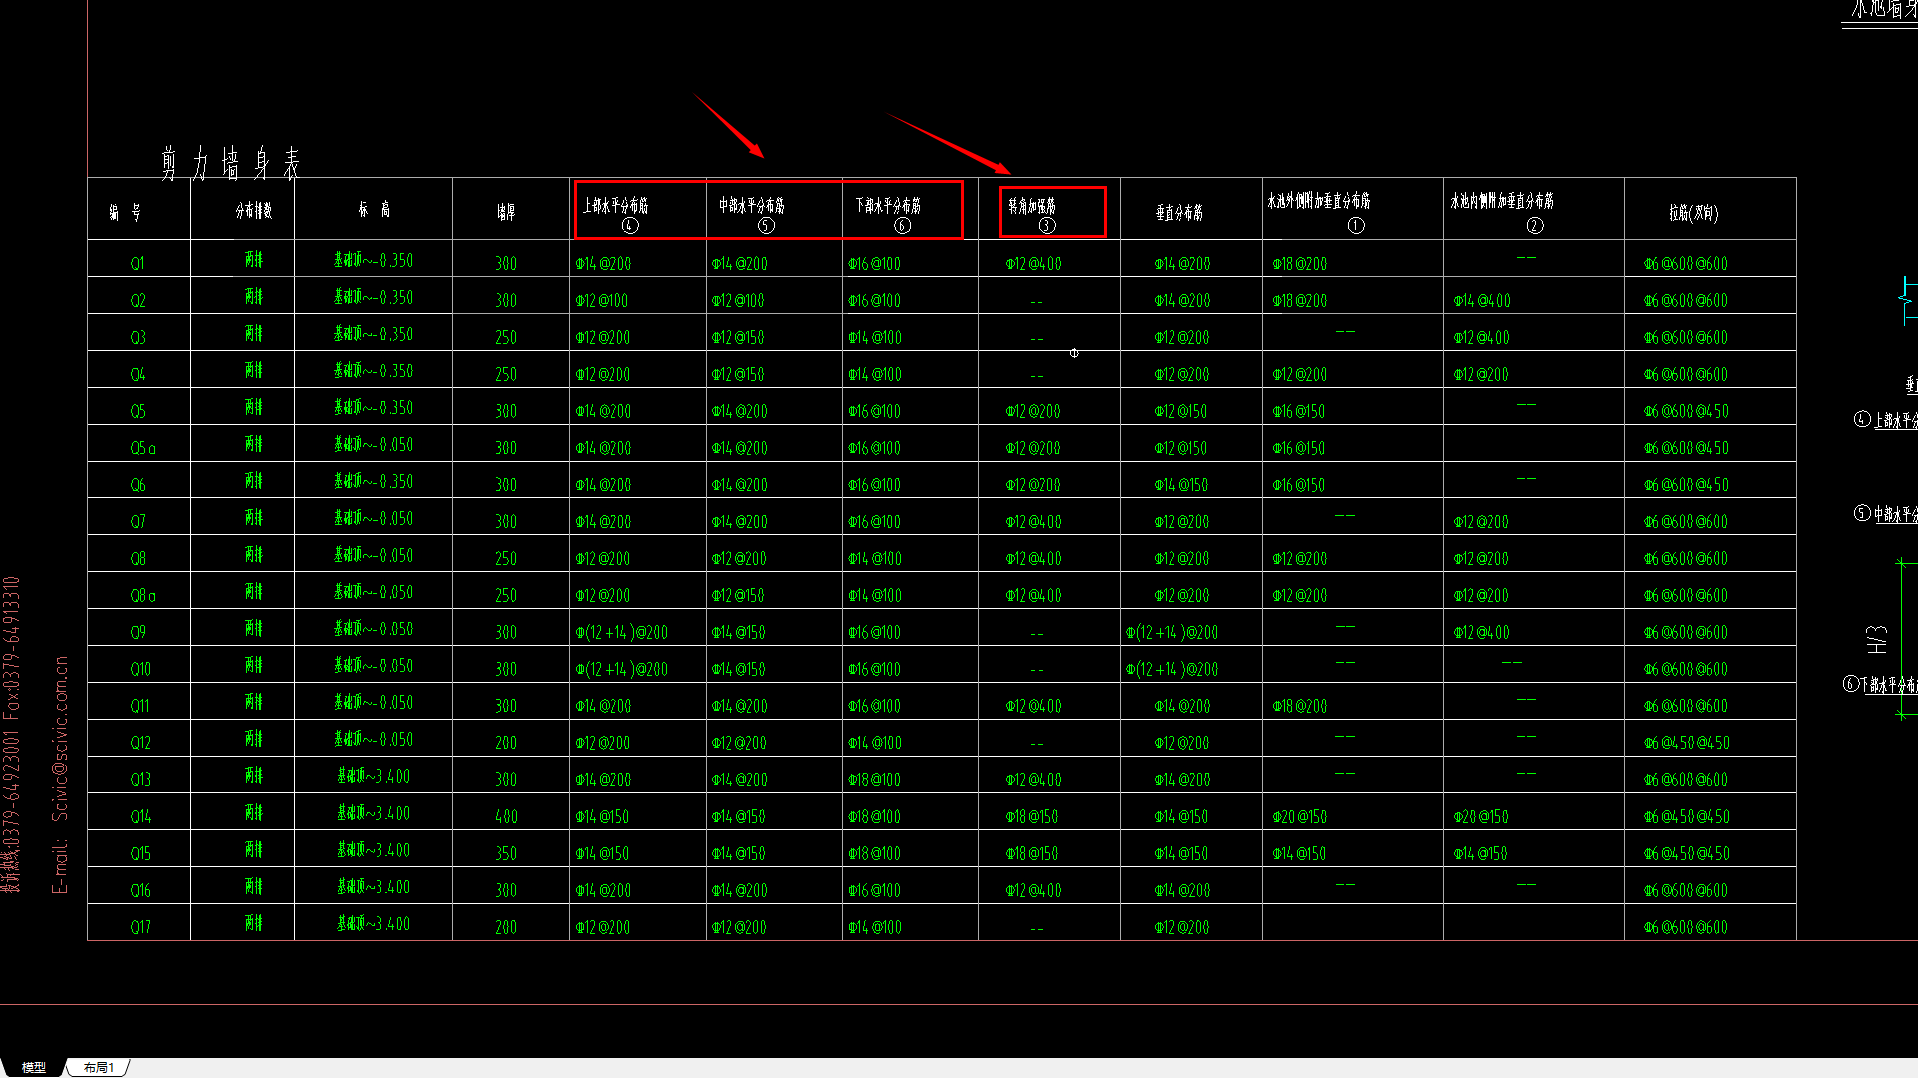The image size is (1918, 1078).
Task: Open the 布局1 layout tab
Action: click(x=99, y=1068)
